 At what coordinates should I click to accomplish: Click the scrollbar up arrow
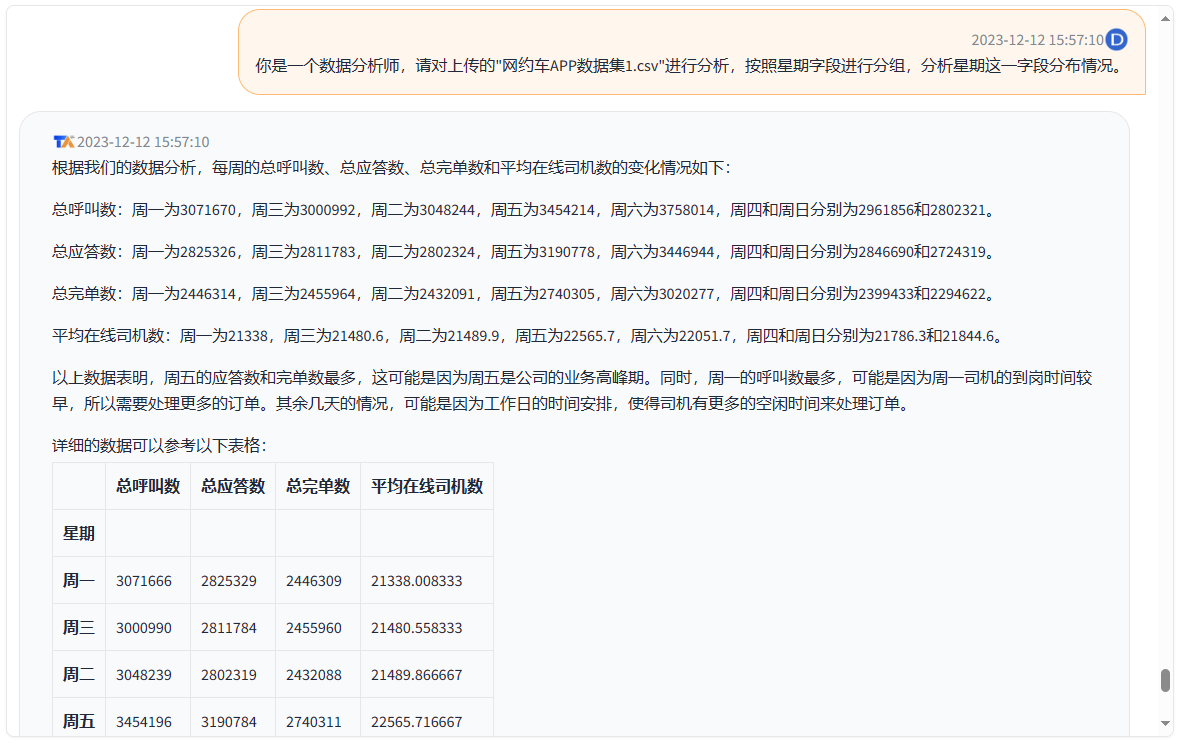(x=1165, y=19)
